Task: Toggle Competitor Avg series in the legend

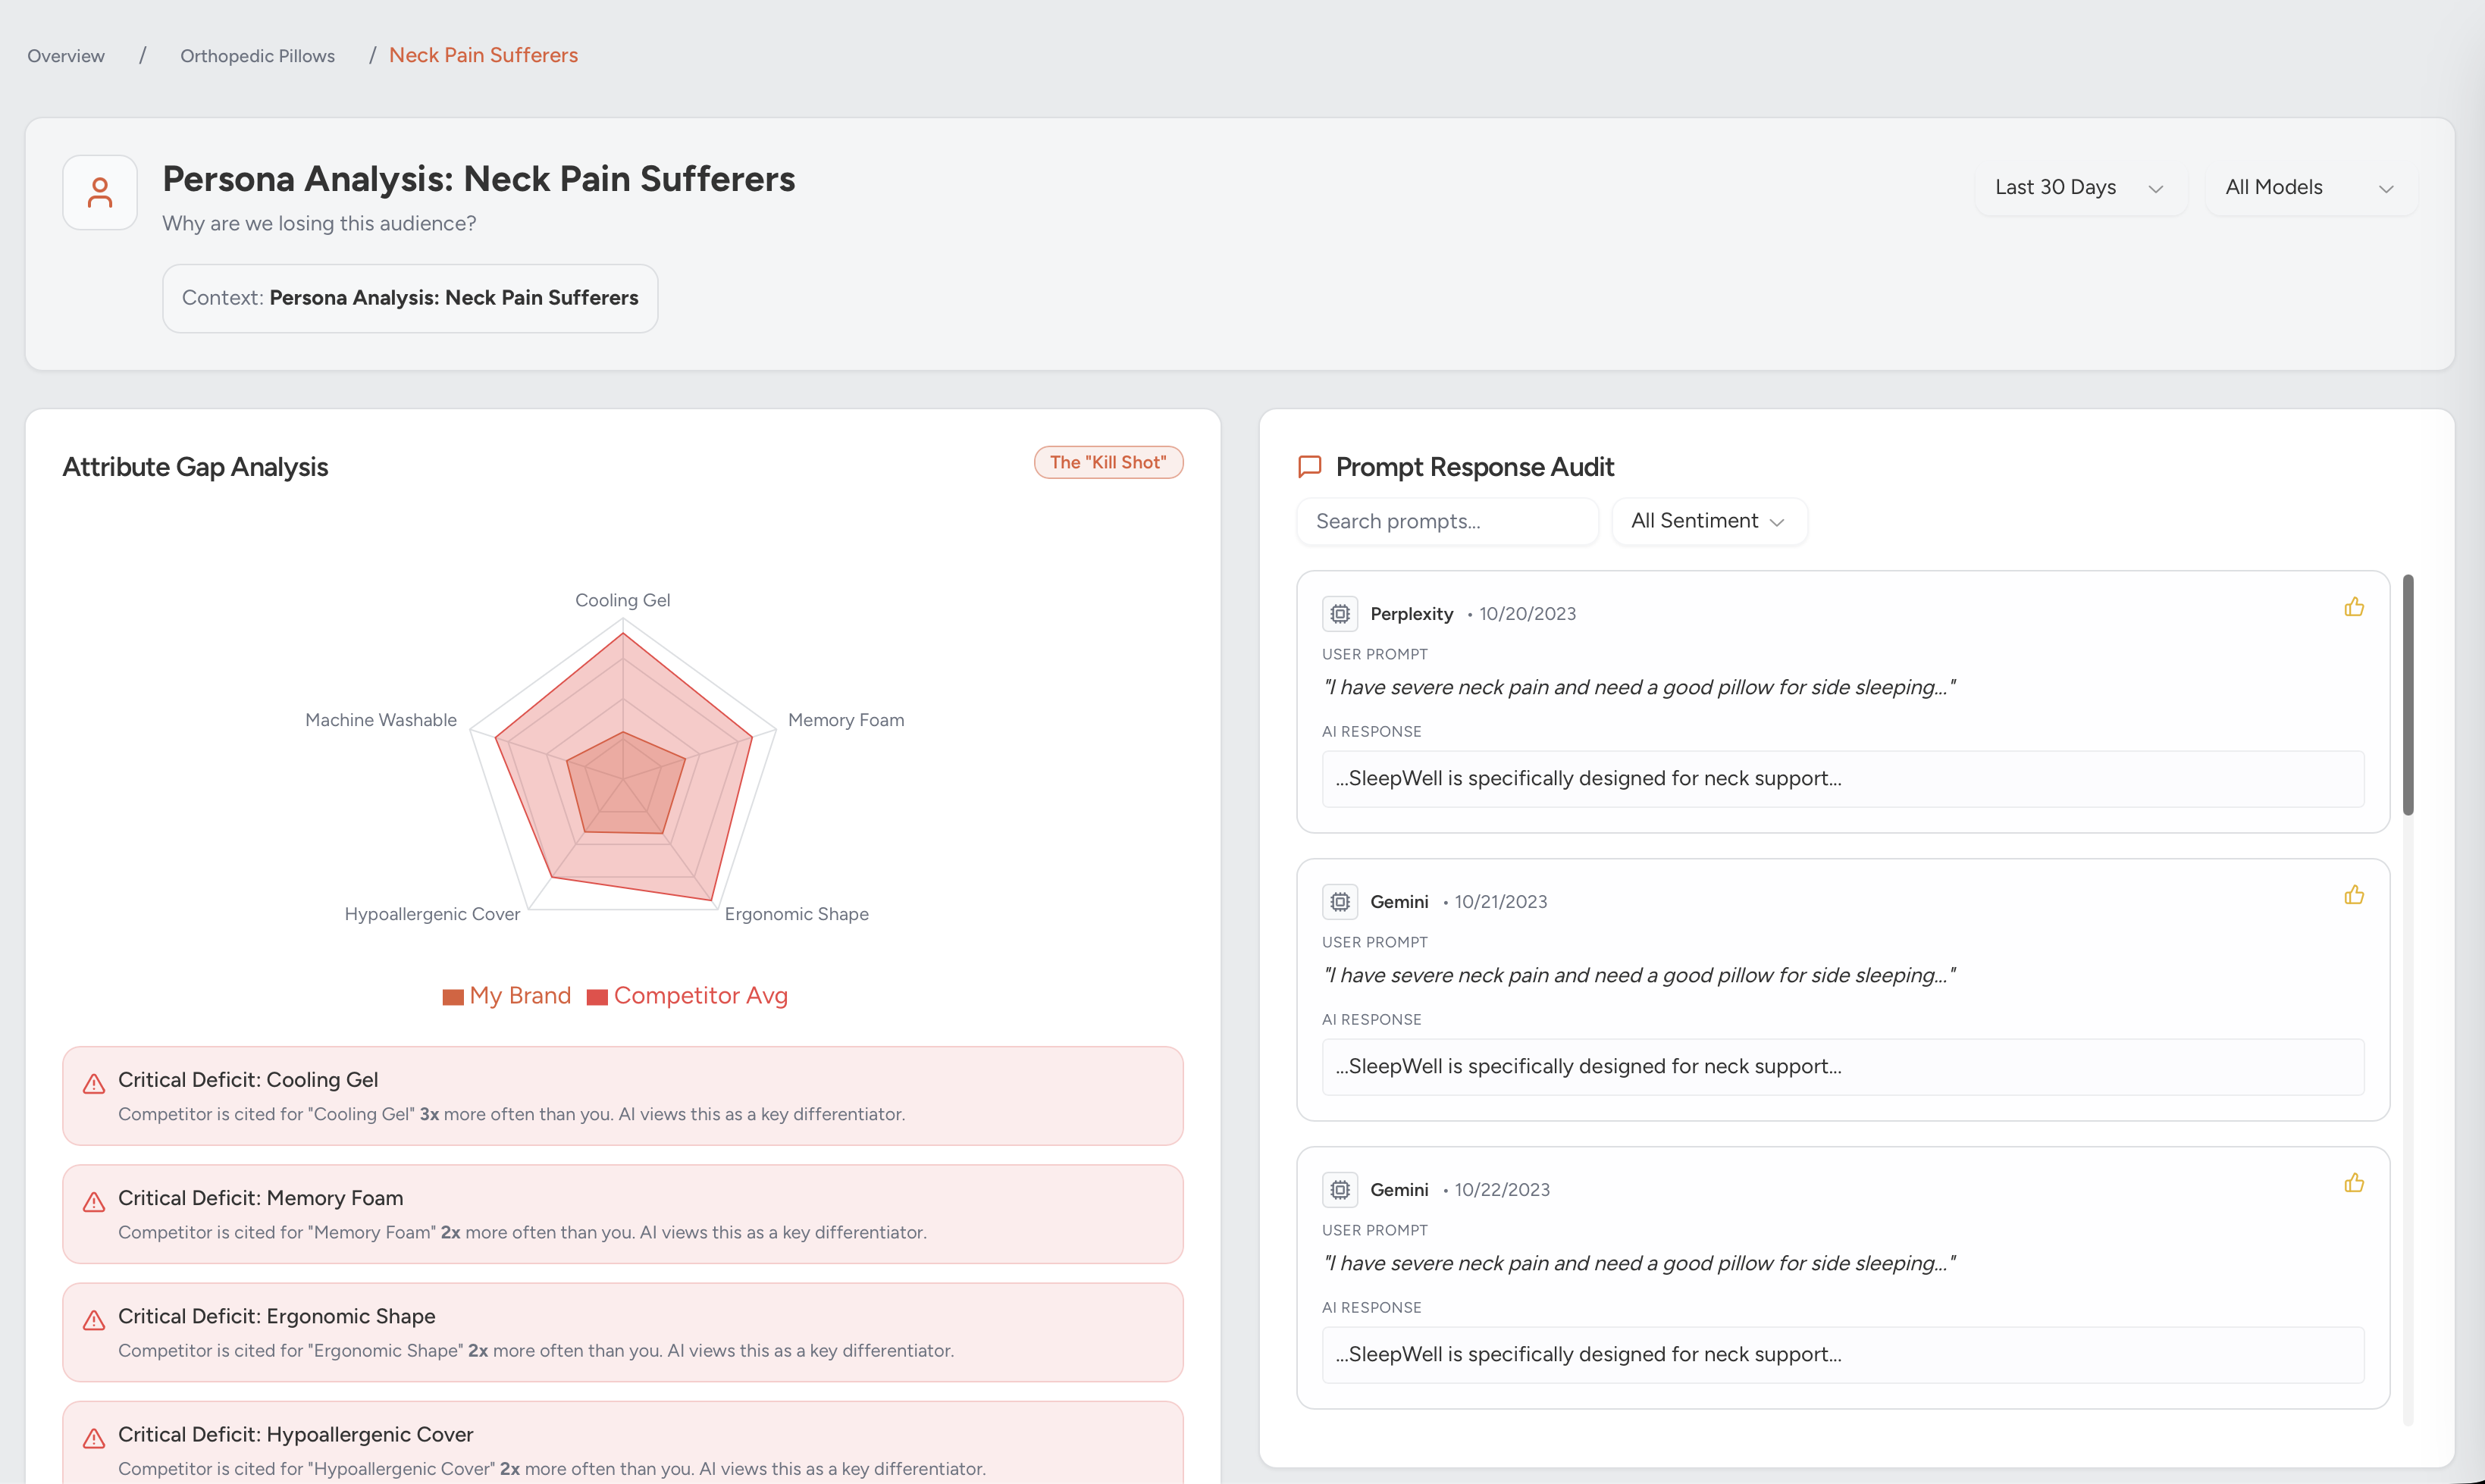Action: click(x=688, y=996)
